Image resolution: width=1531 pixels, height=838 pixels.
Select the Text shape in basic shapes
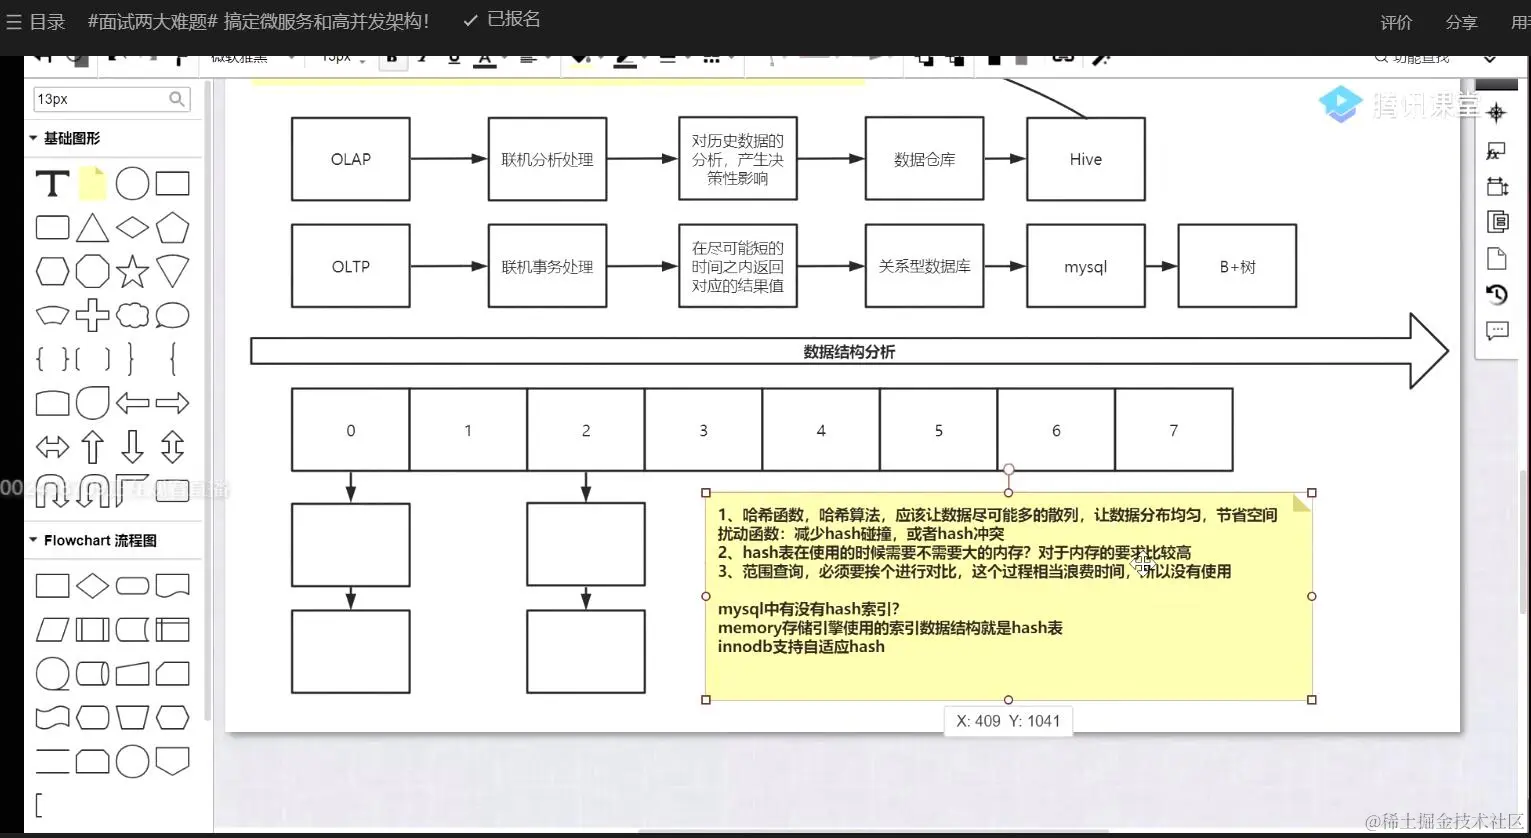(52, 184)
